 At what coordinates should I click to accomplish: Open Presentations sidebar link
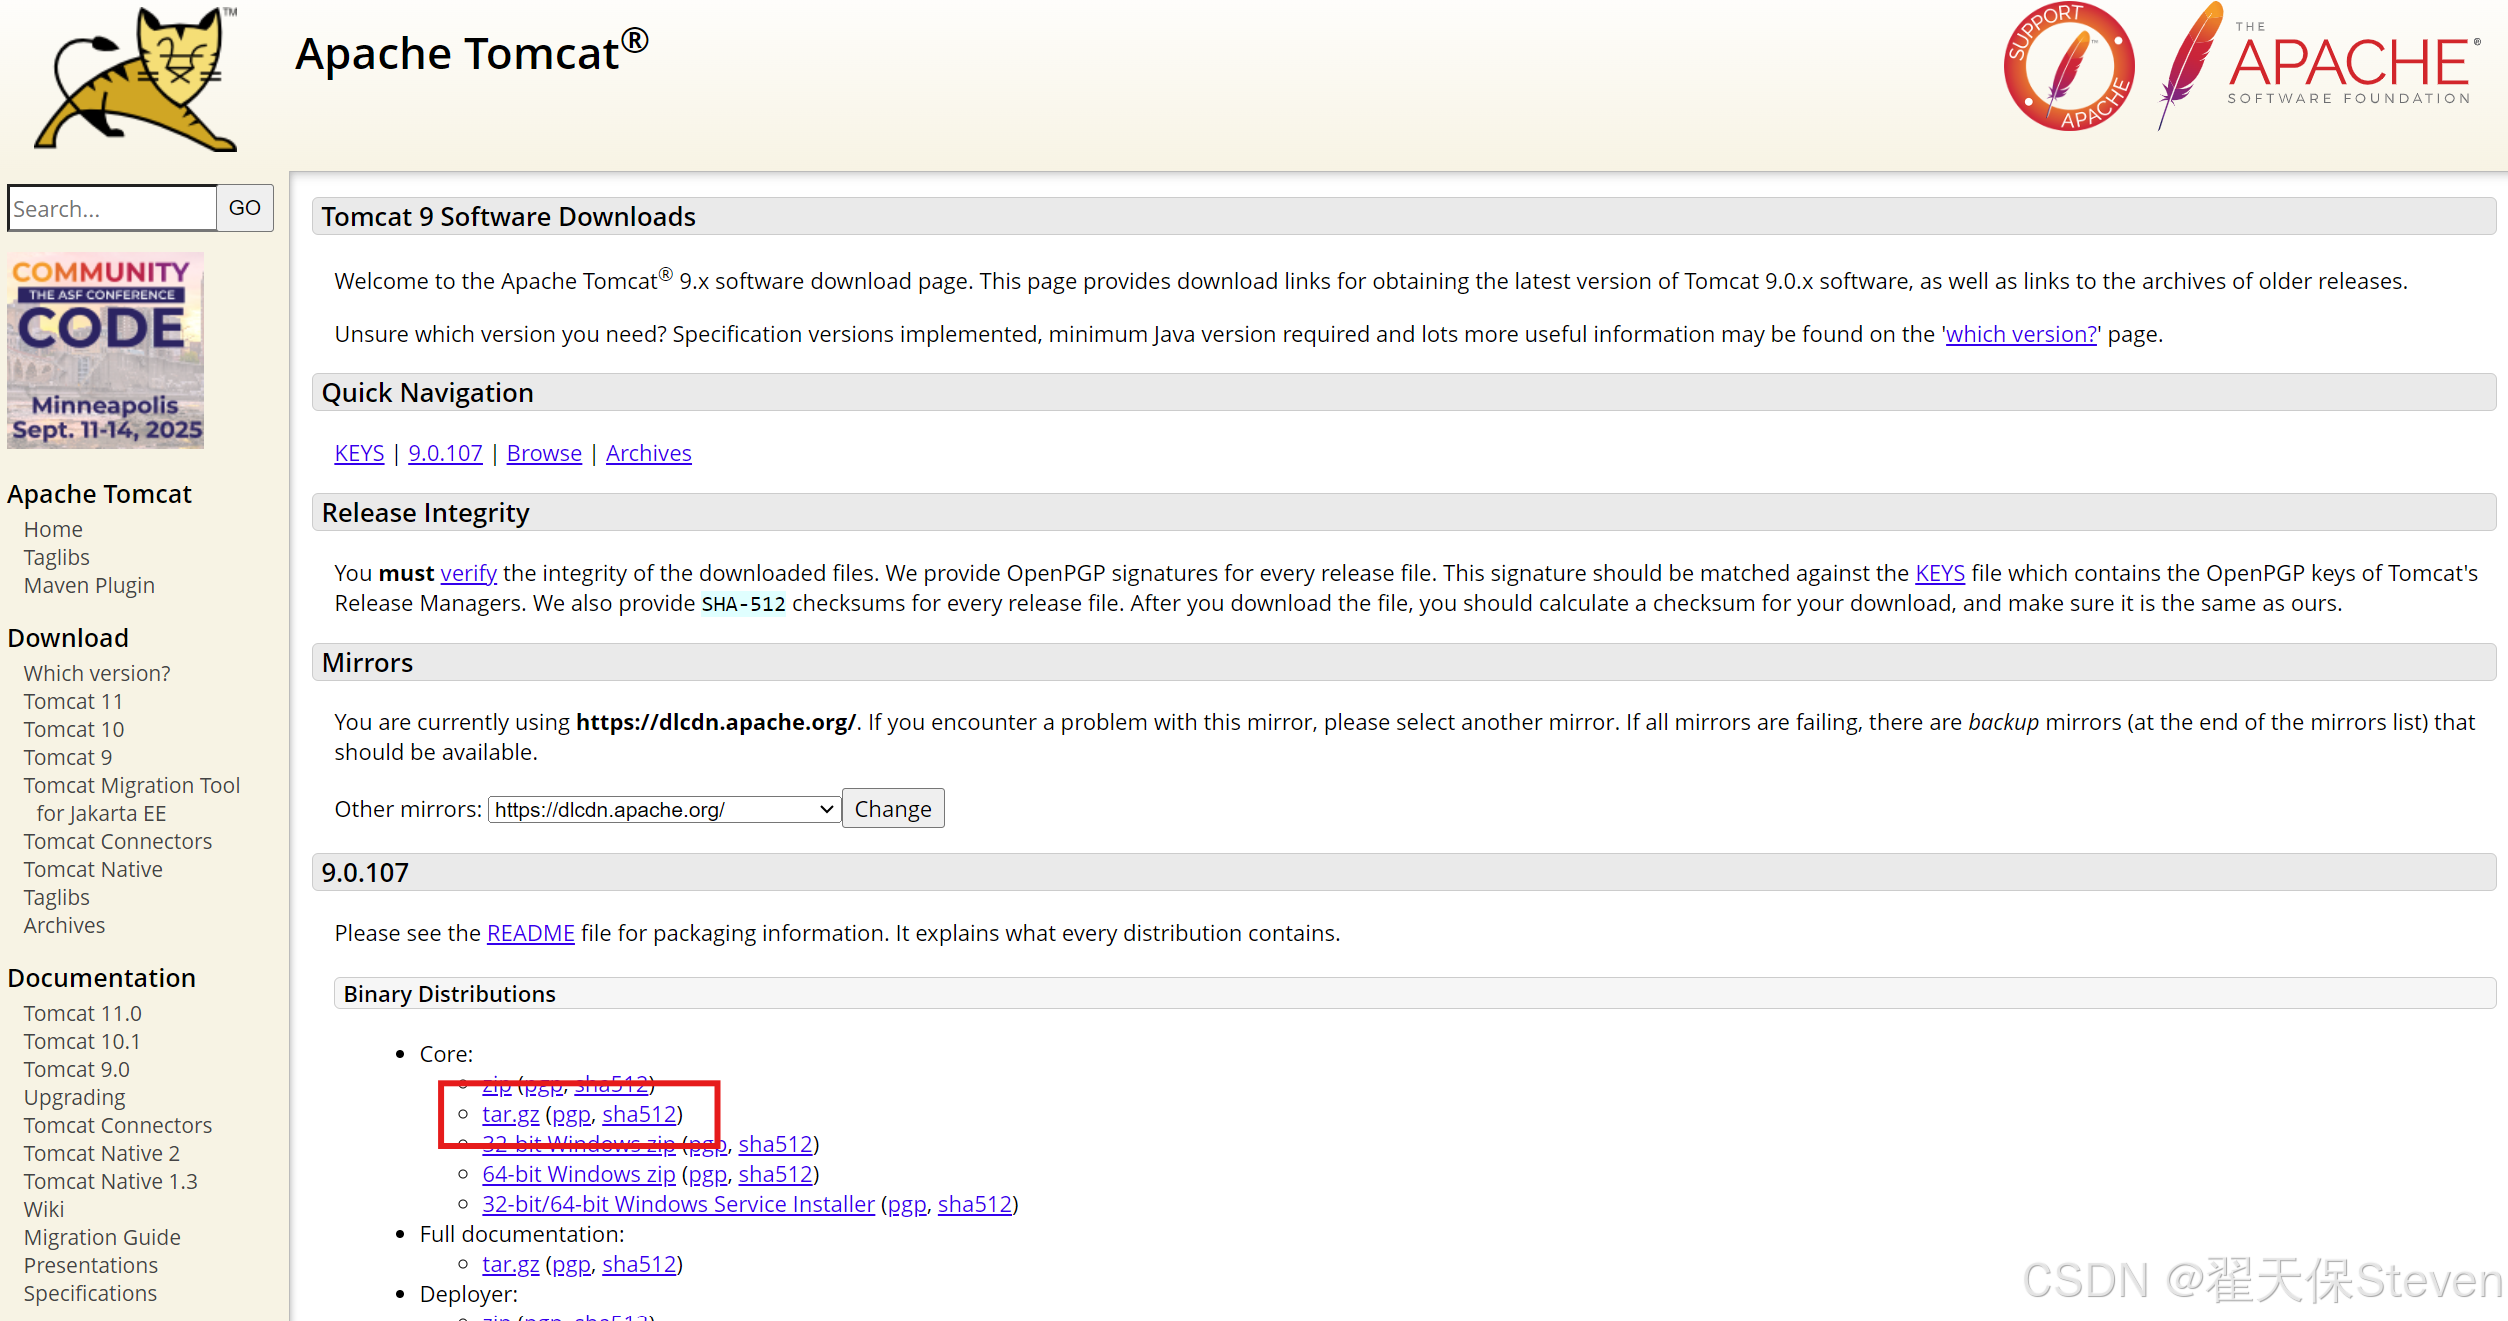(91, 1265)
